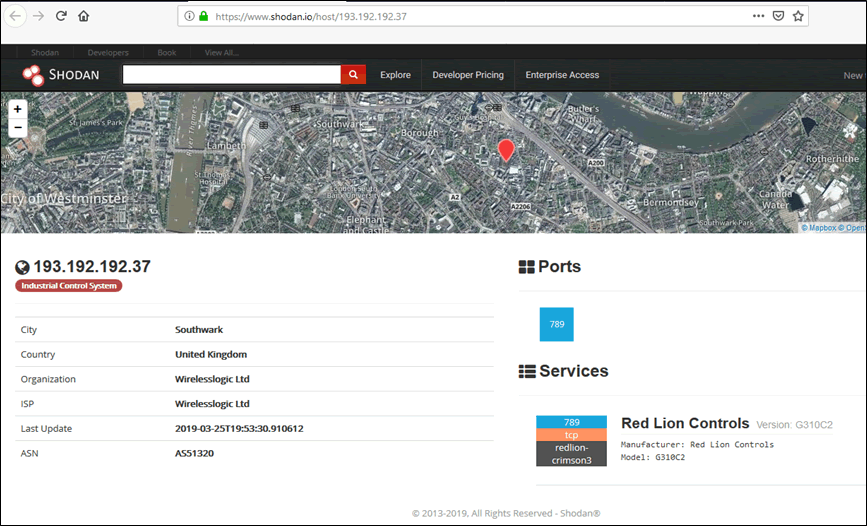The image size is (867, 526).
Task: Click the Red Lion Controls service heading
Action: 685,423
